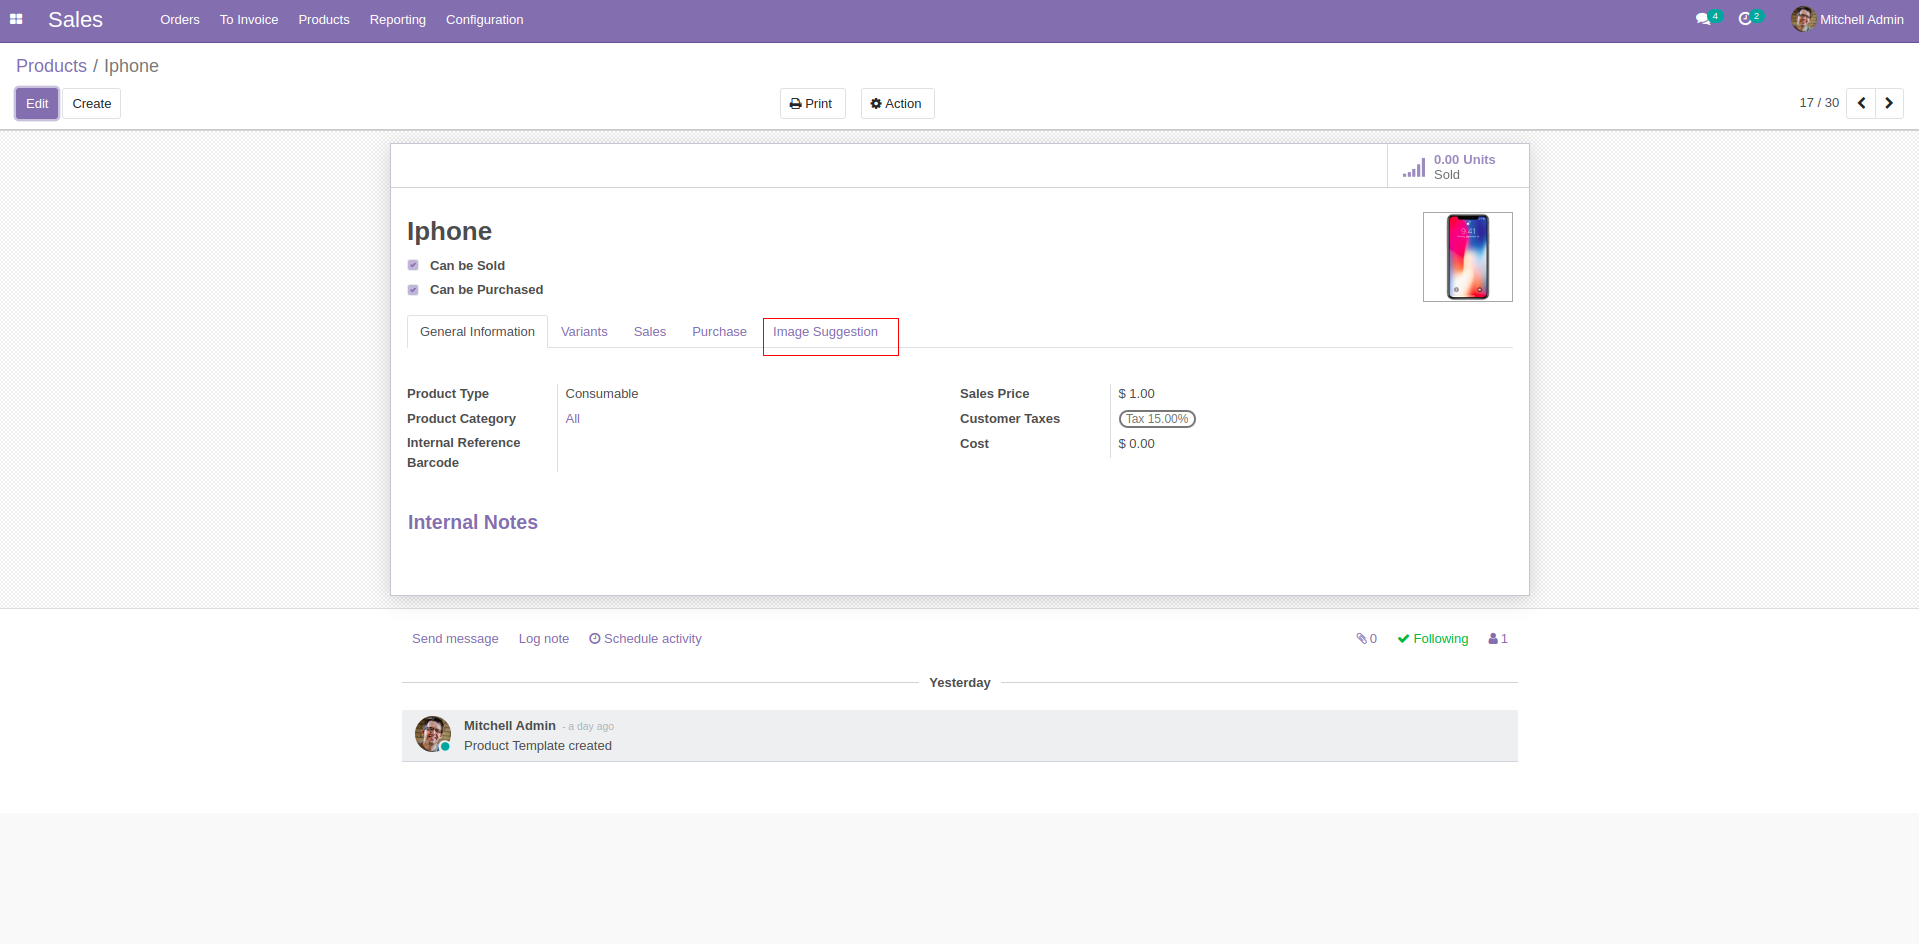Open the conversations chat icon
This screenshot has width=1919, height=944.
1703,19
